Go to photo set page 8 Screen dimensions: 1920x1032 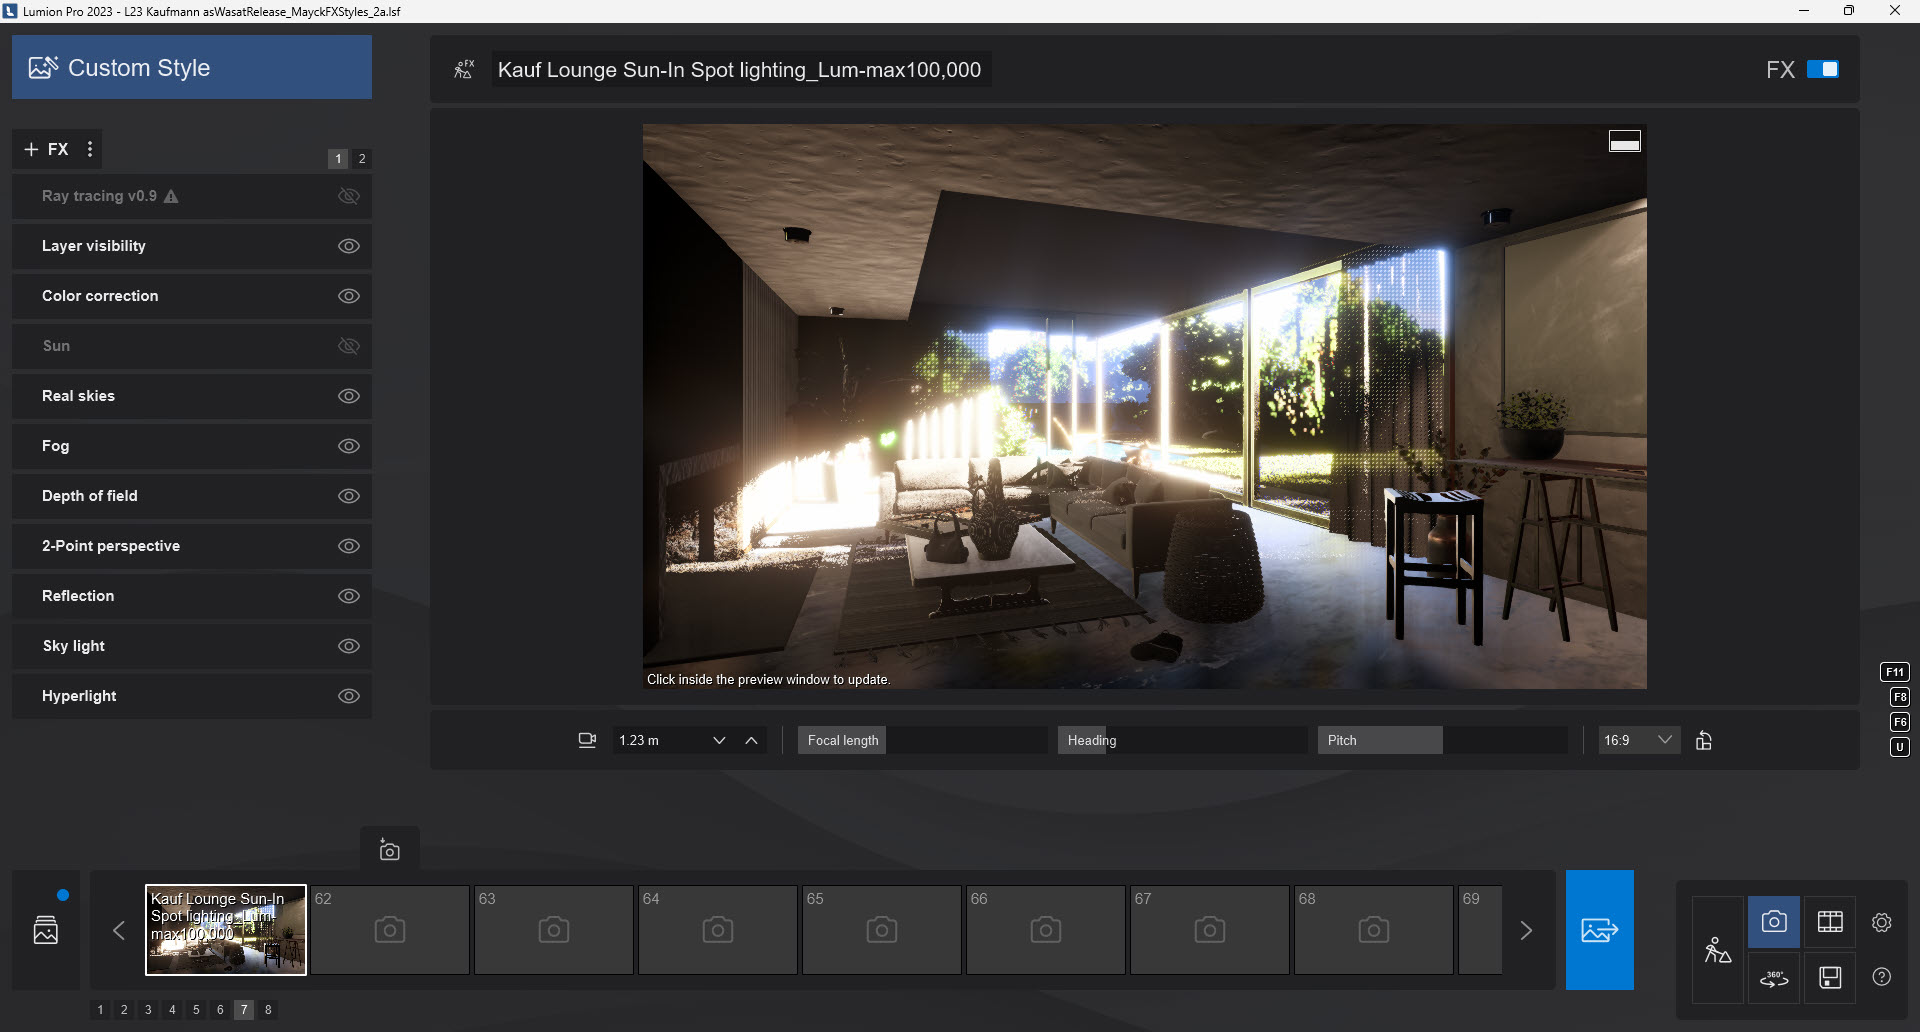[x=268, y=1010]
